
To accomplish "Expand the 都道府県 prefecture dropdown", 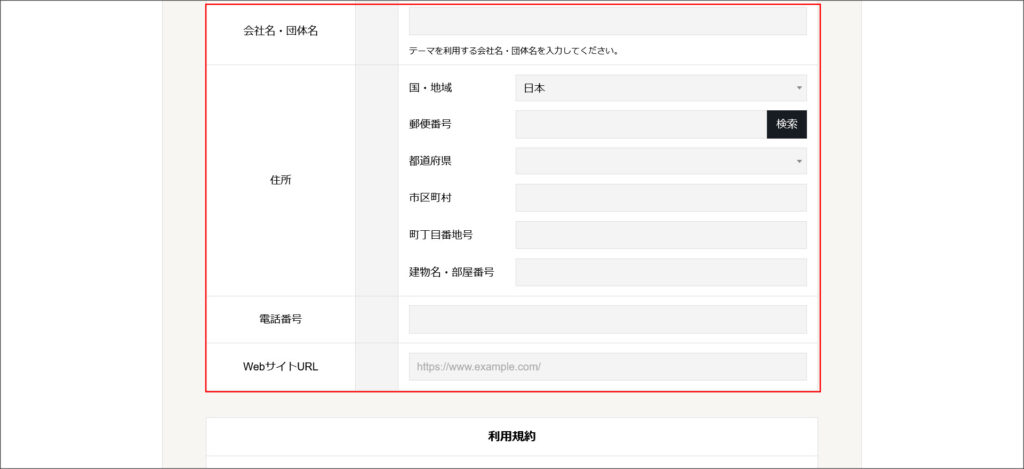I will pos(660,161).
